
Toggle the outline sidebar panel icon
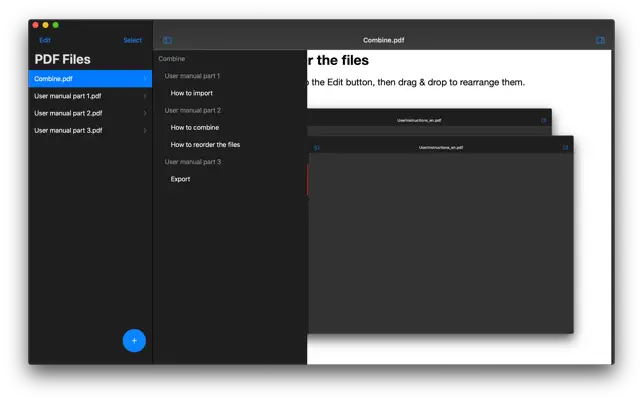(x=167, y=40)
